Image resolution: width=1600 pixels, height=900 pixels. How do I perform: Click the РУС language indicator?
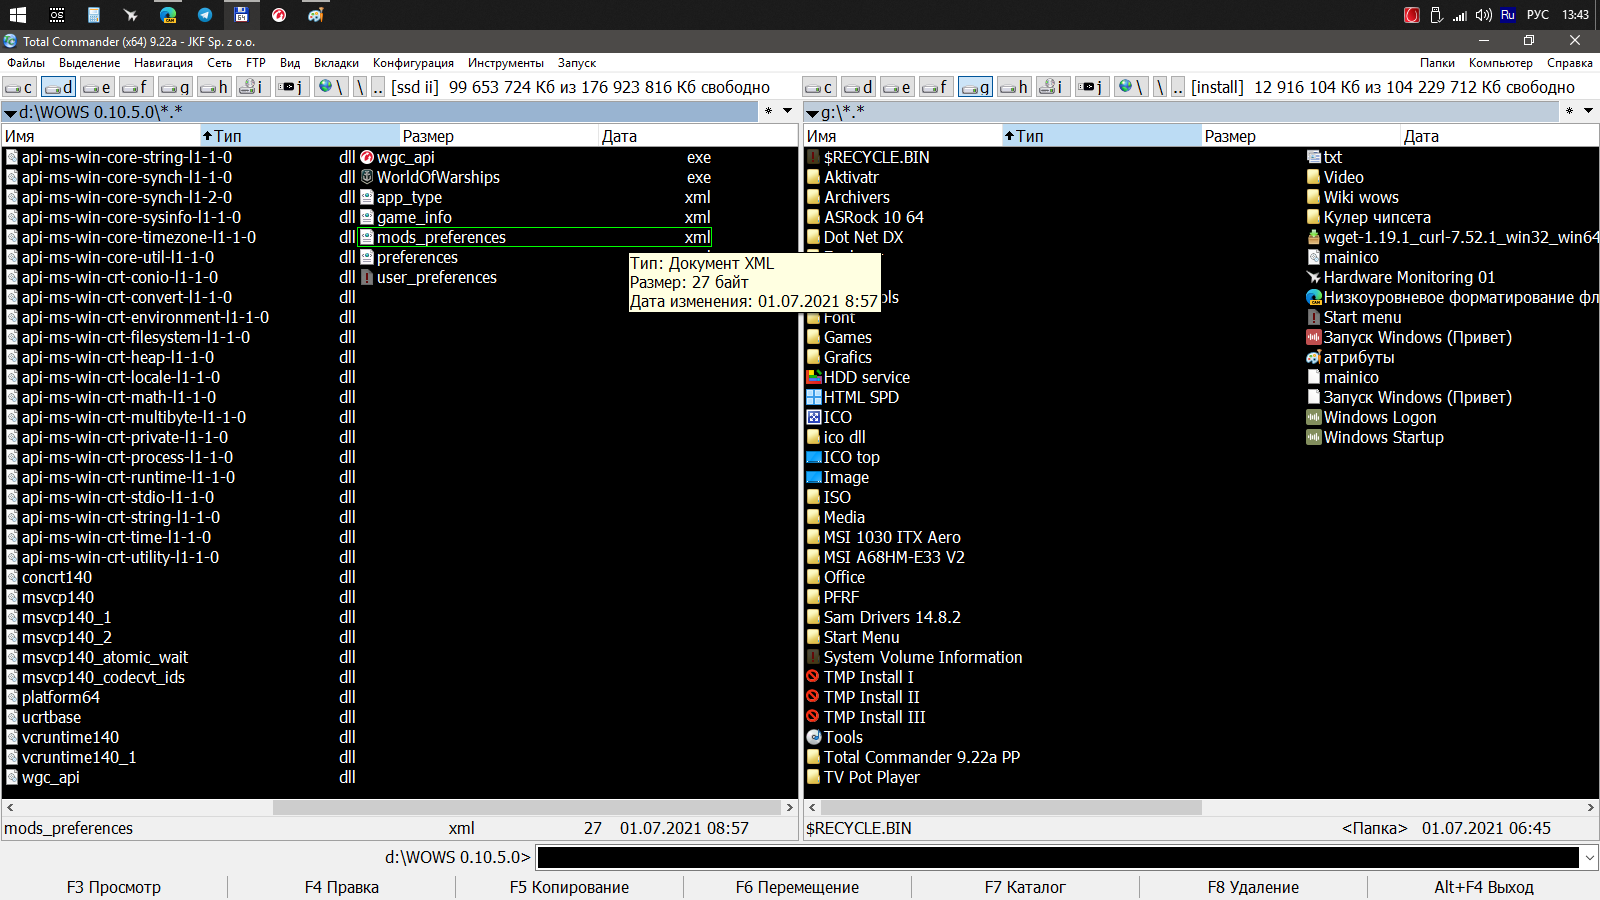click(1538, 15)
